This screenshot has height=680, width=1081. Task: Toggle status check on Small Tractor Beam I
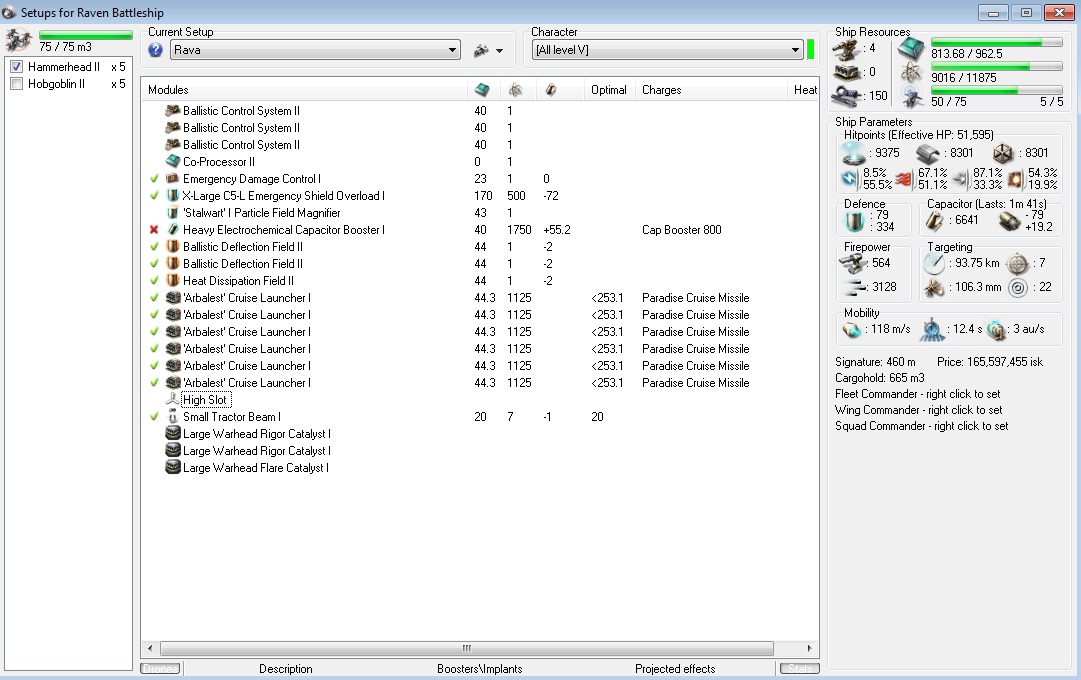[x=154, y=417]
